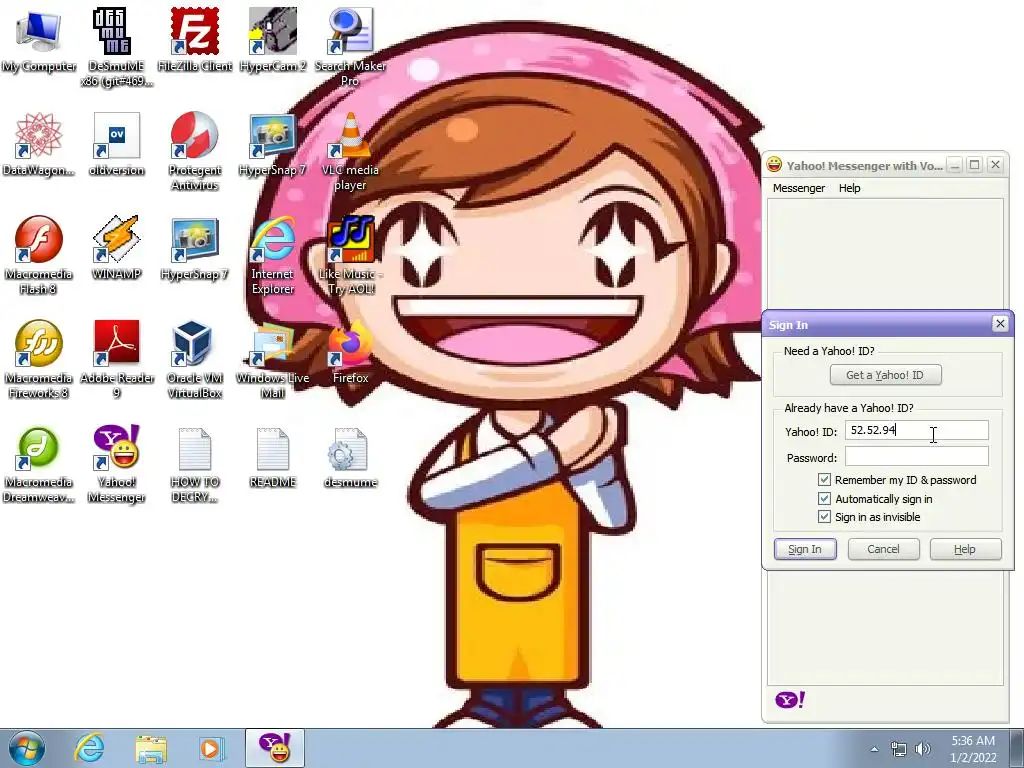Toggle Sign in as invisible checkbox
The height and width of the screenshot is (768, 1024).
(x=824, y=517)
